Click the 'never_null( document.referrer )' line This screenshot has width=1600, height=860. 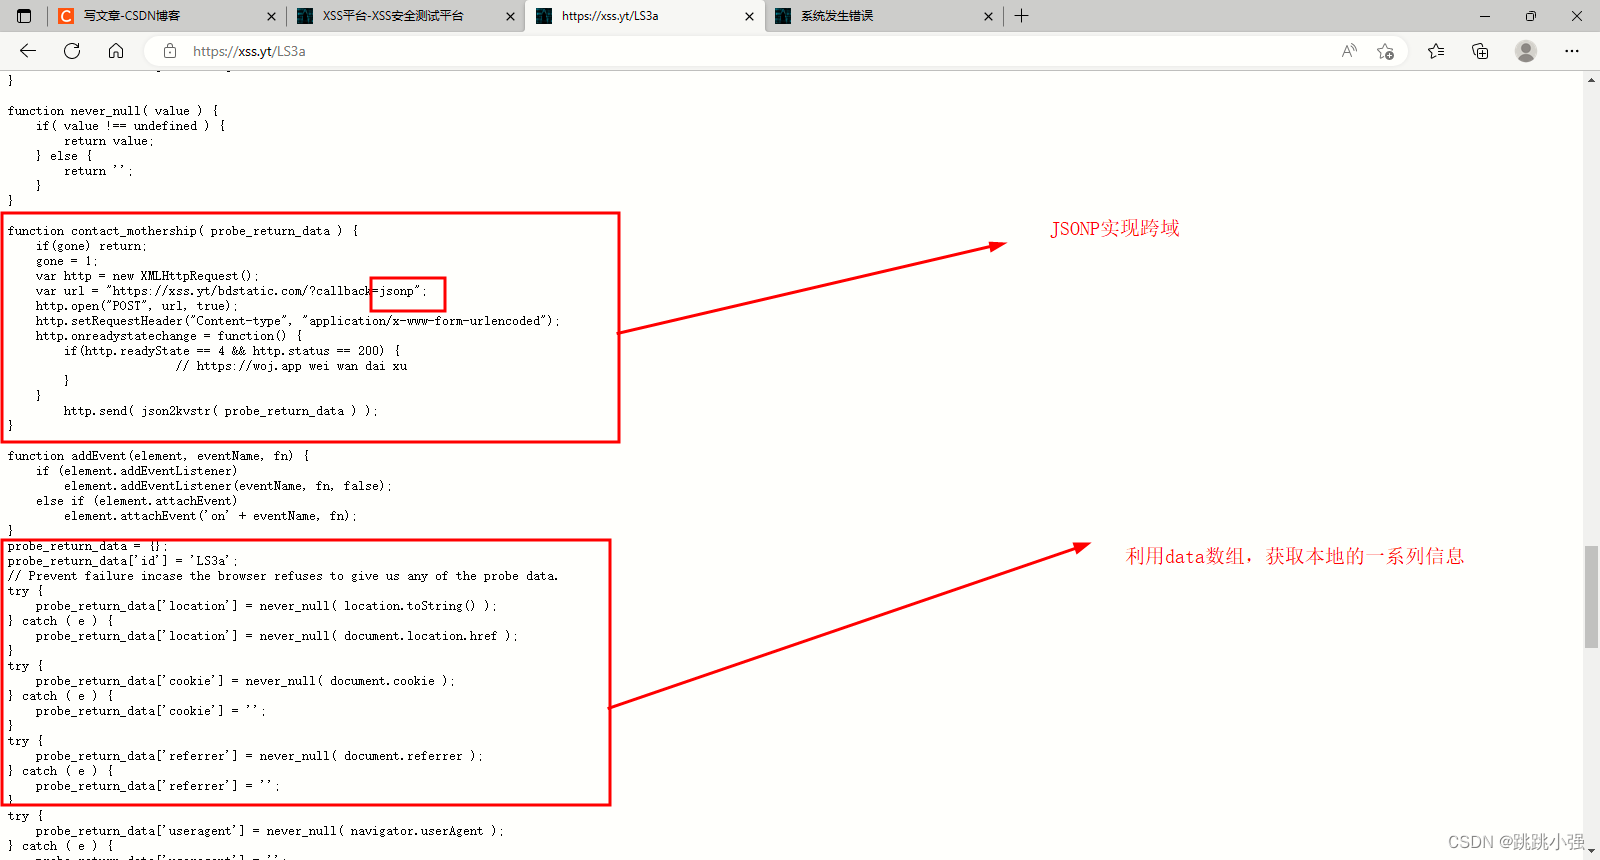click(x=259, y=756)
